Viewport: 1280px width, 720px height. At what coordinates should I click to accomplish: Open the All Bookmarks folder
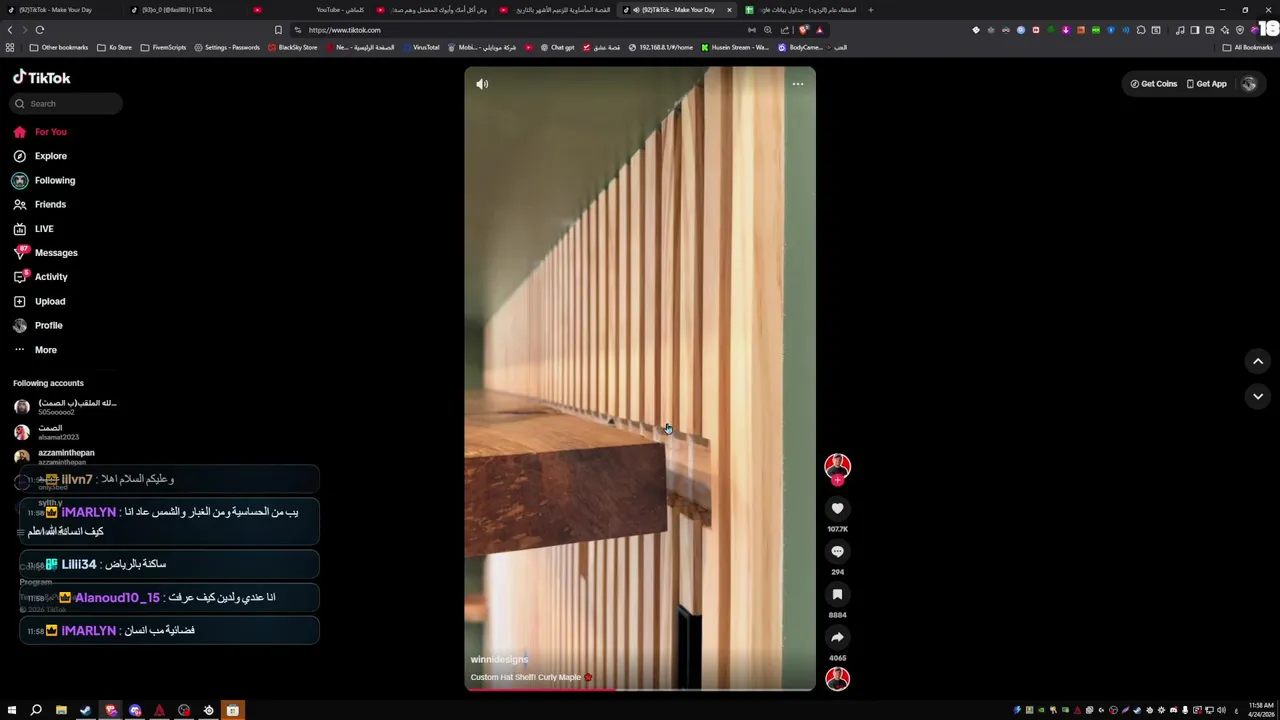1248,47
